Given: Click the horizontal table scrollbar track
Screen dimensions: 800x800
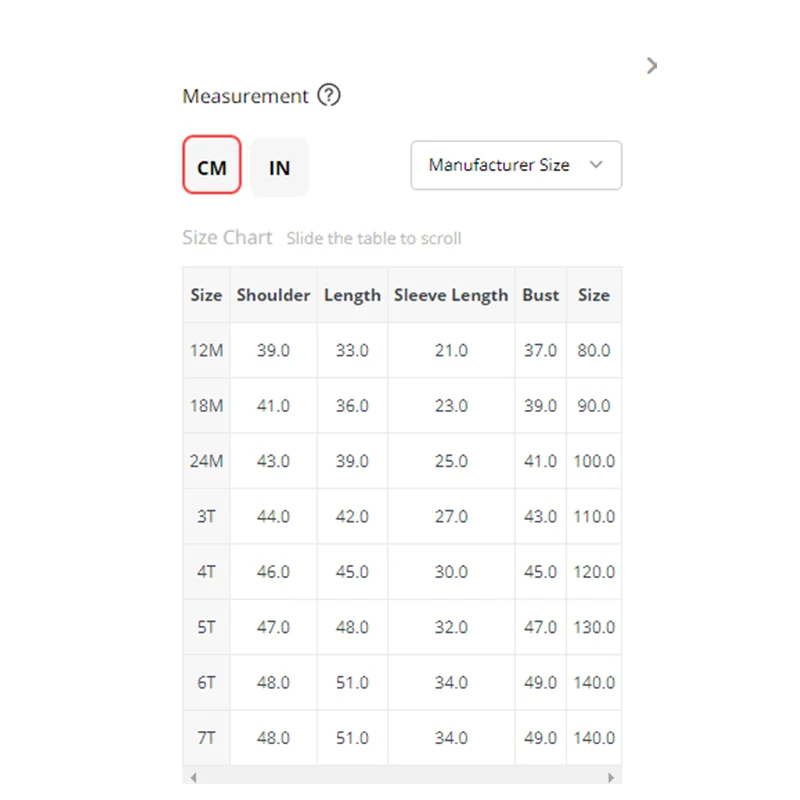Looking at the screenshot, I should pos(402,777).
